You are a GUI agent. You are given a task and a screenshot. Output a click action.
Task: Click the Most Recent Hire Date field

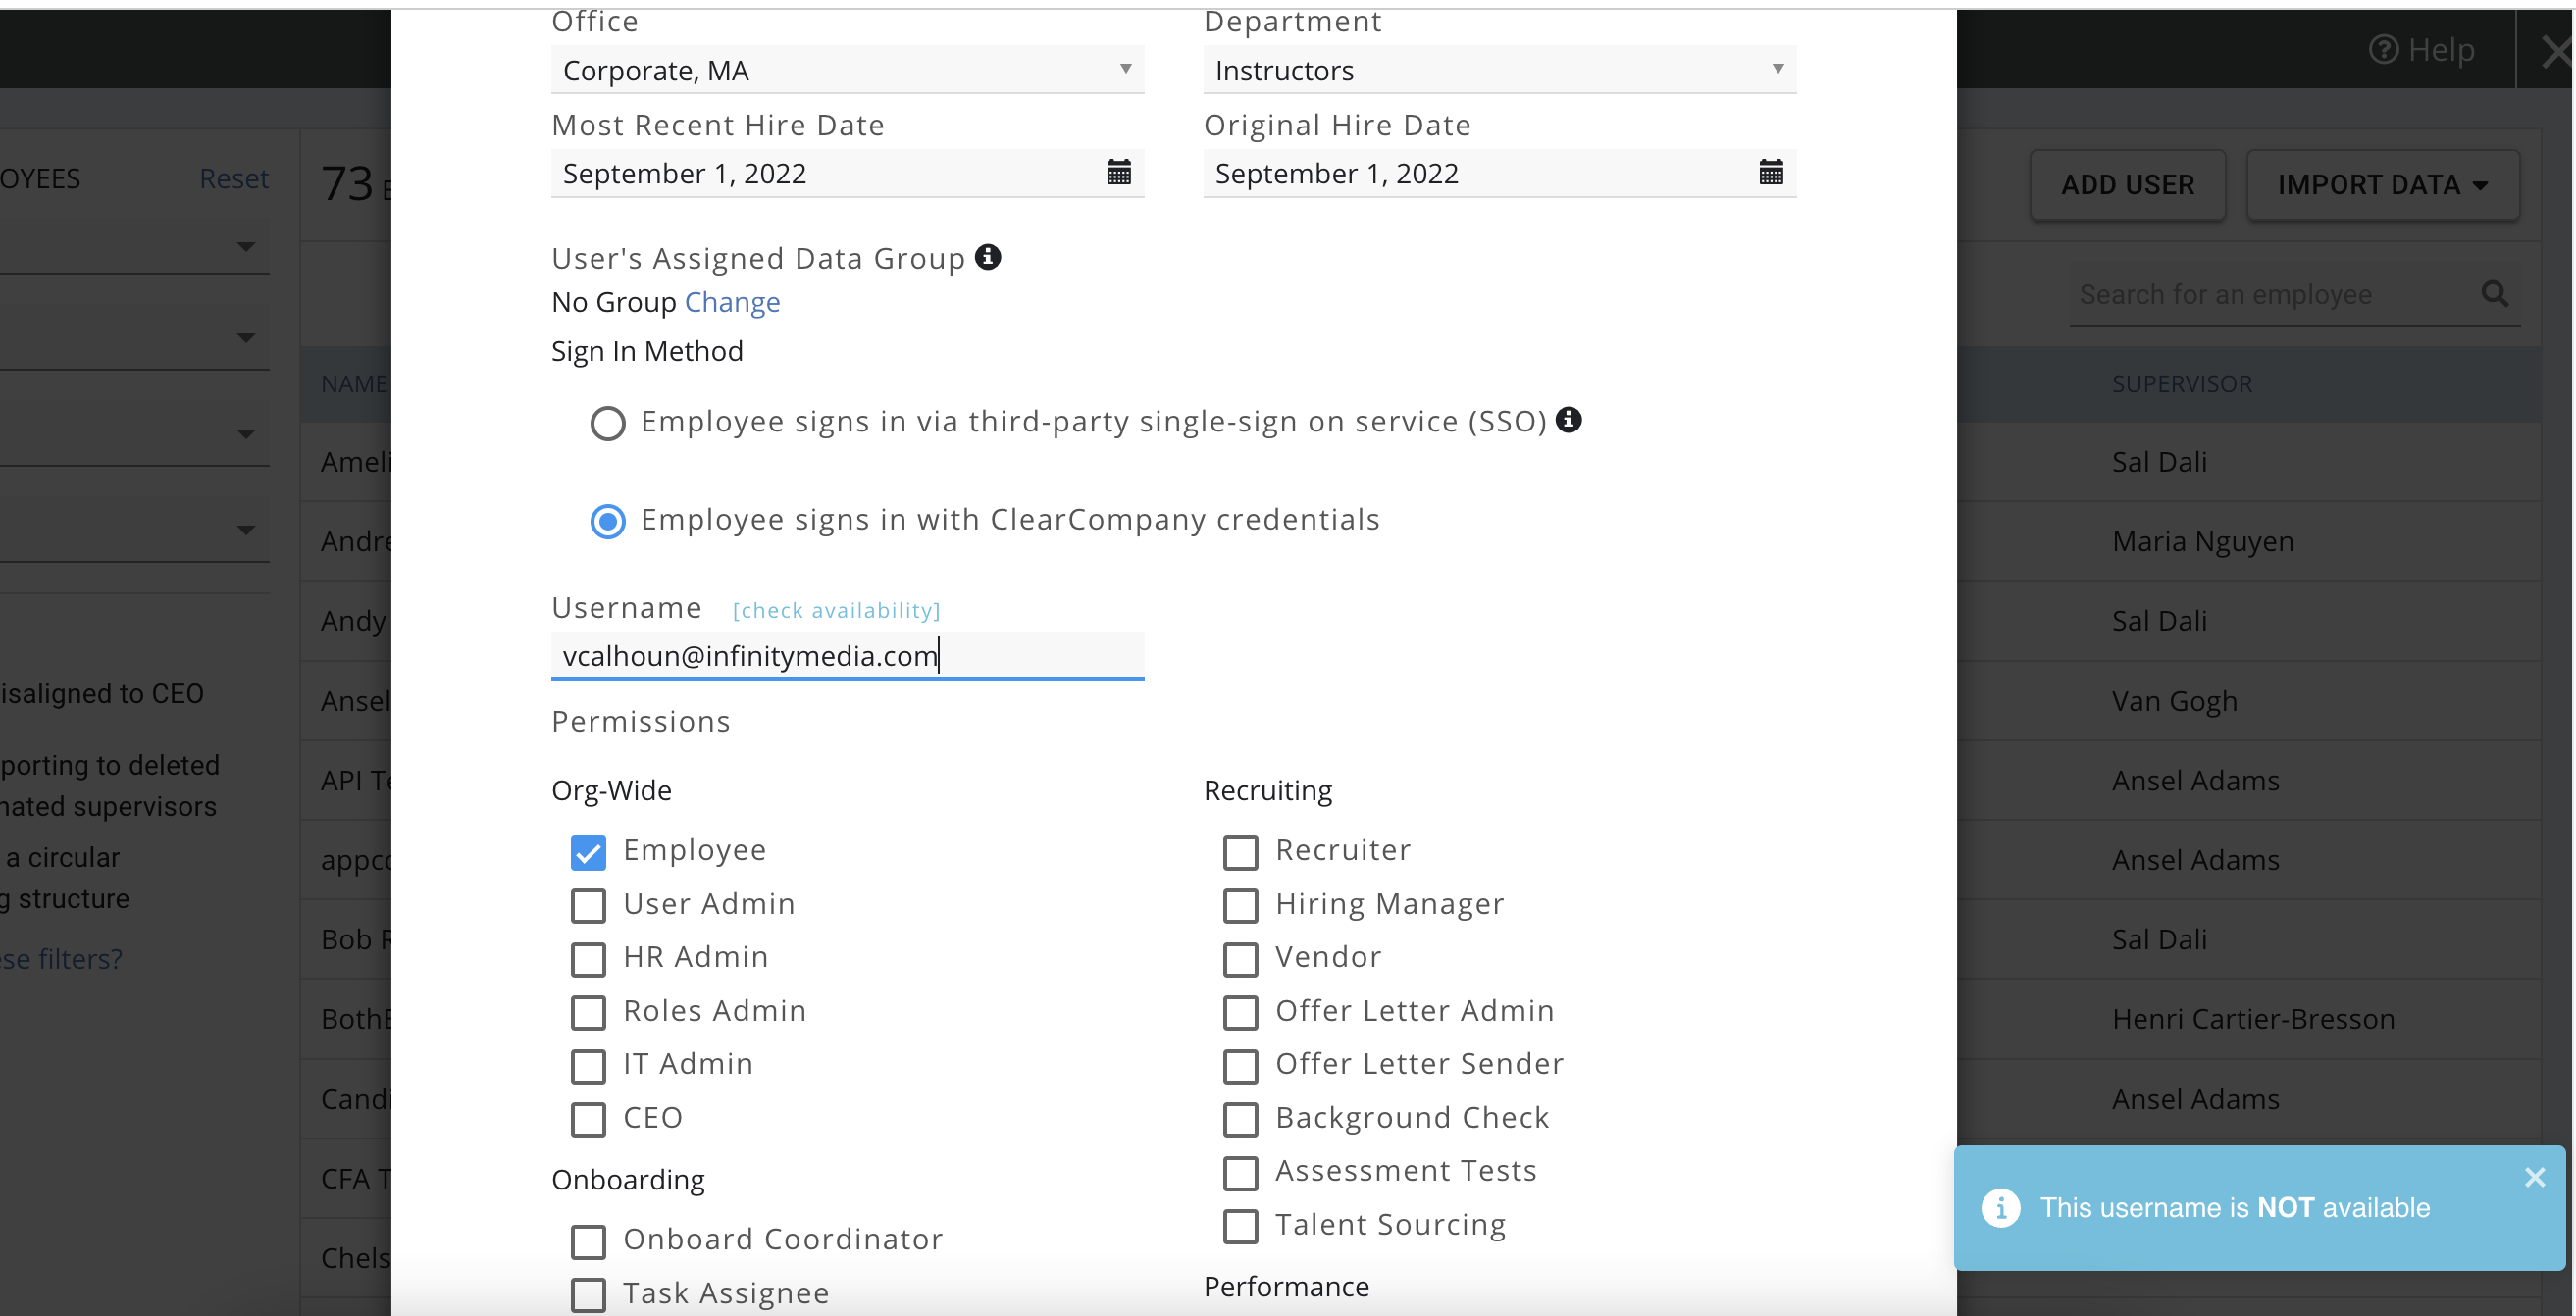(847, 173)
